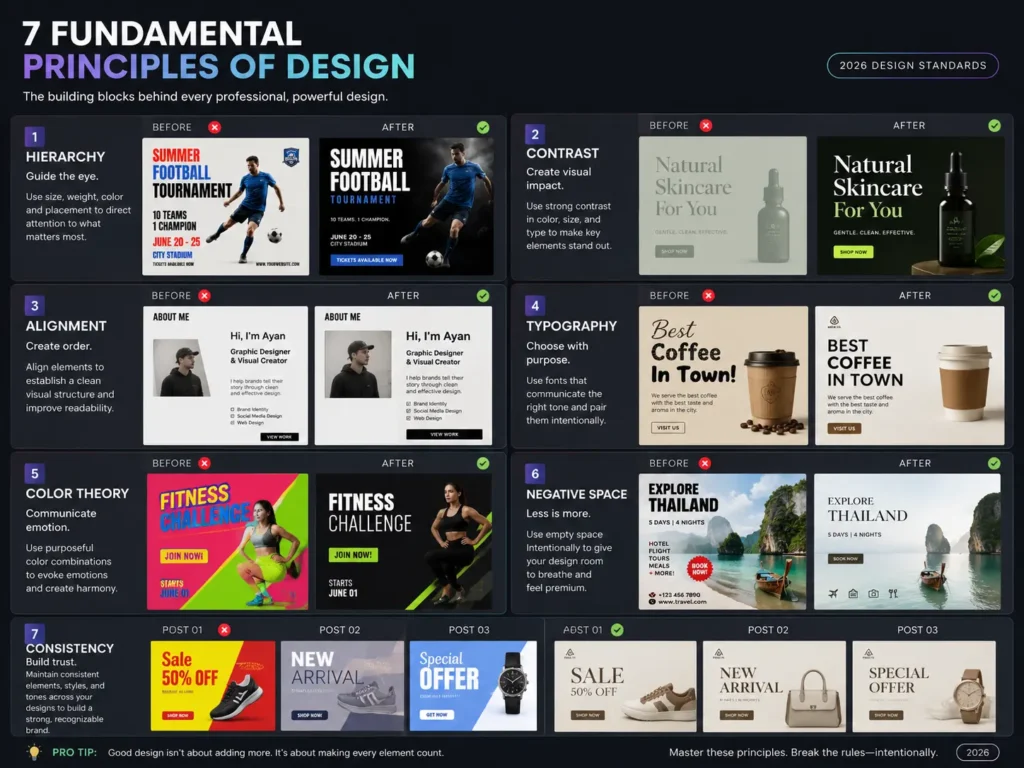
Task: Click the airplane icon on the clean Thailand card
Action: click(833, 594)
